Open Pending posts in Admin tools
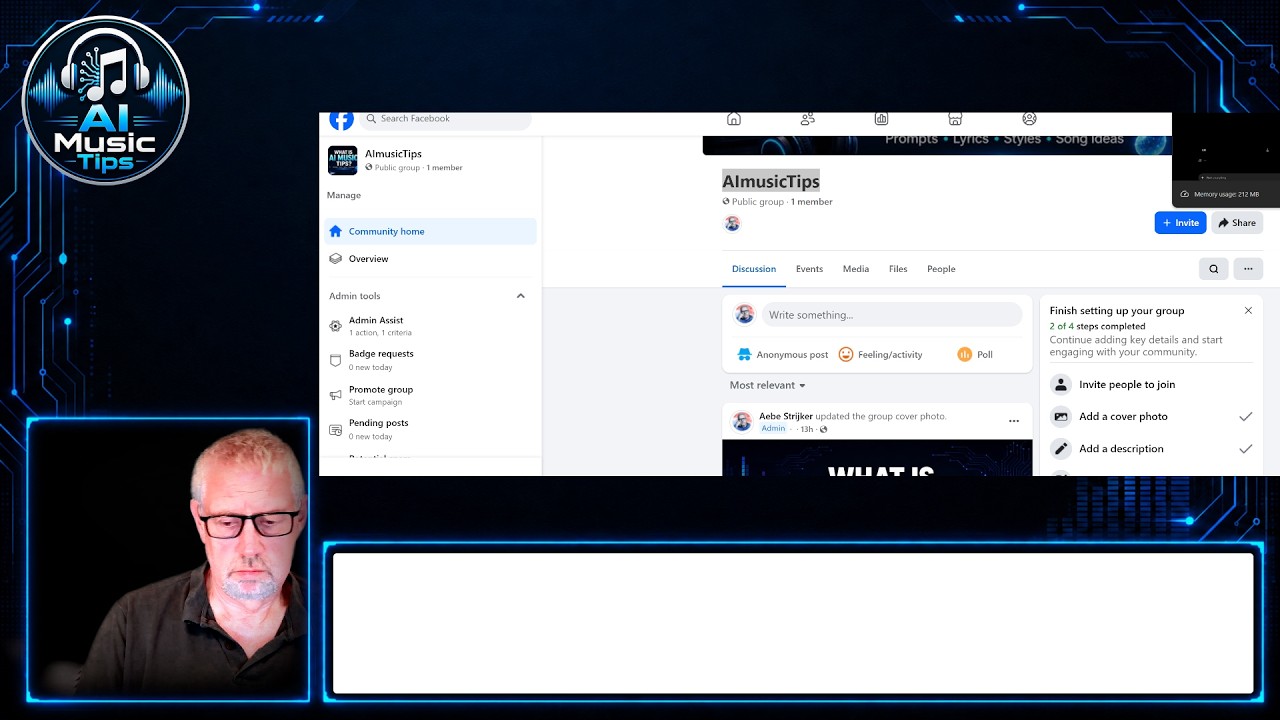Viewport: 1280px width, 720px height. 430,429
